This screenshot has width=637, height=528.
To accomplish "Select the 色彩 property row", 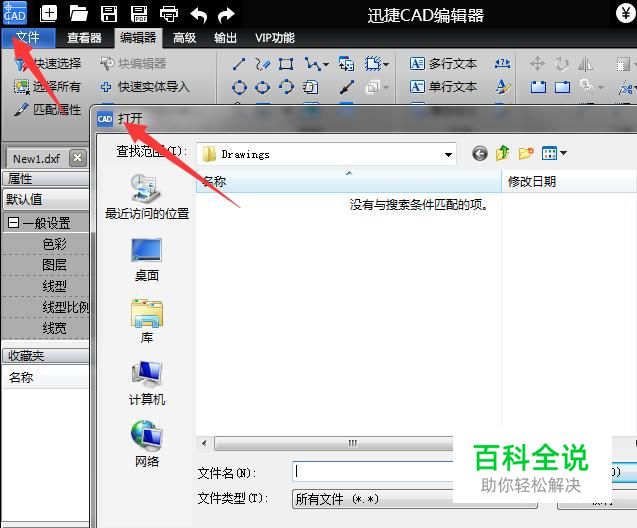I will point(45,244).
